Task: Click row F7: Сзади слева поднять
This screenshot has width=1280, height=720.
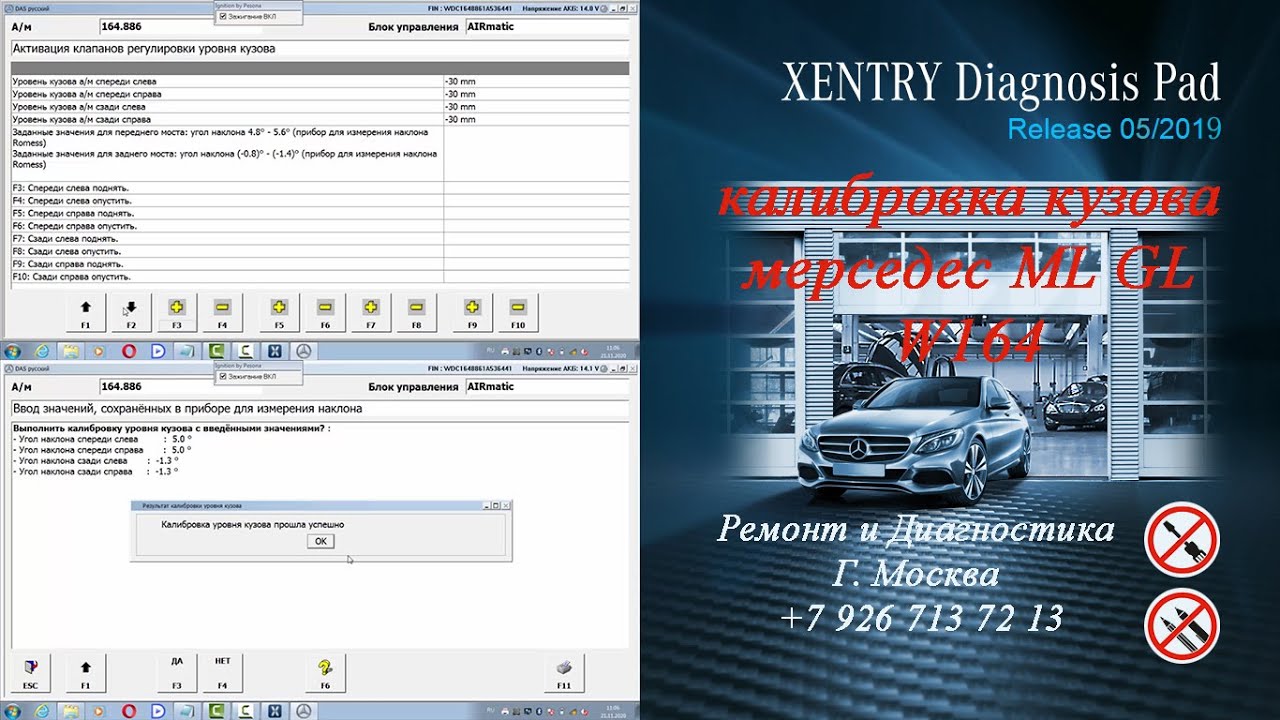Action: click(x=319, y=239)
